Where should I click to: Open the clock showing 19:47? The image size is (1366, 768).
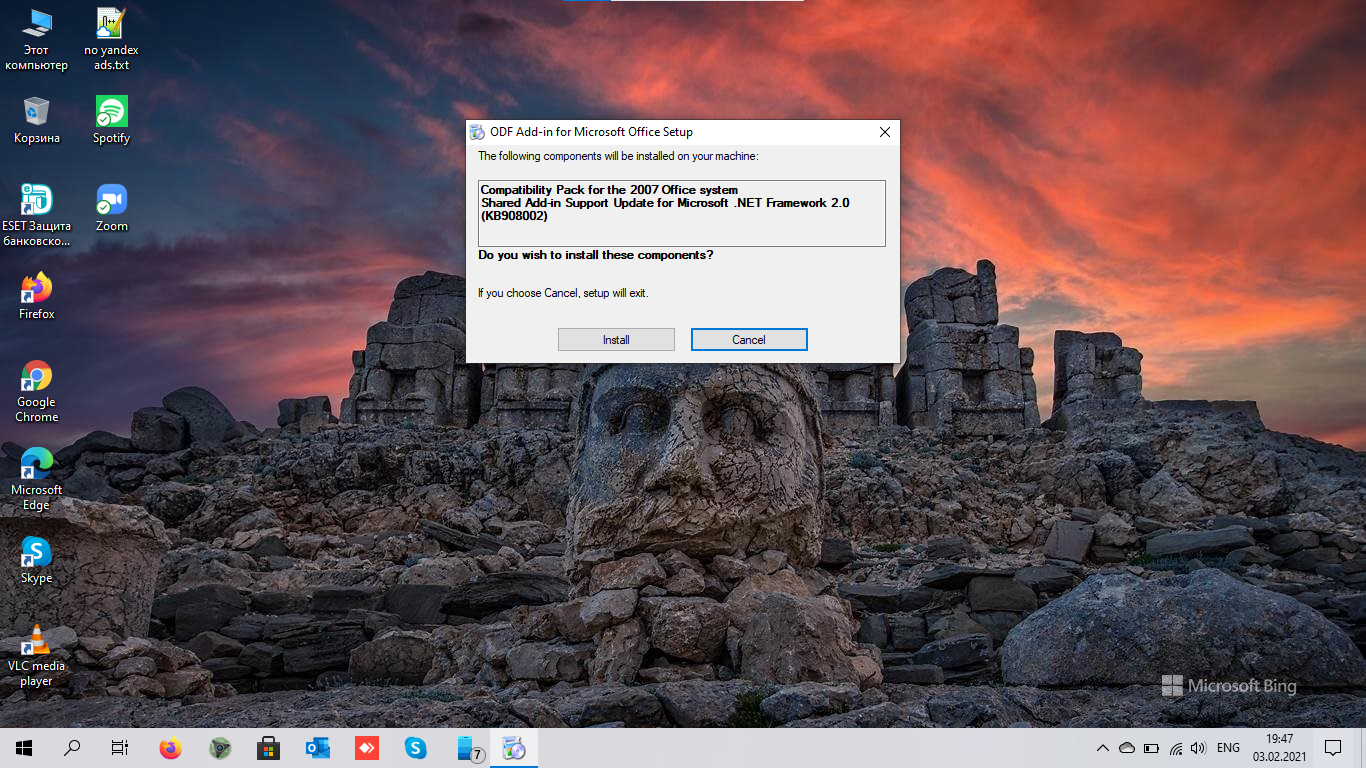(x=1279, y=748)
